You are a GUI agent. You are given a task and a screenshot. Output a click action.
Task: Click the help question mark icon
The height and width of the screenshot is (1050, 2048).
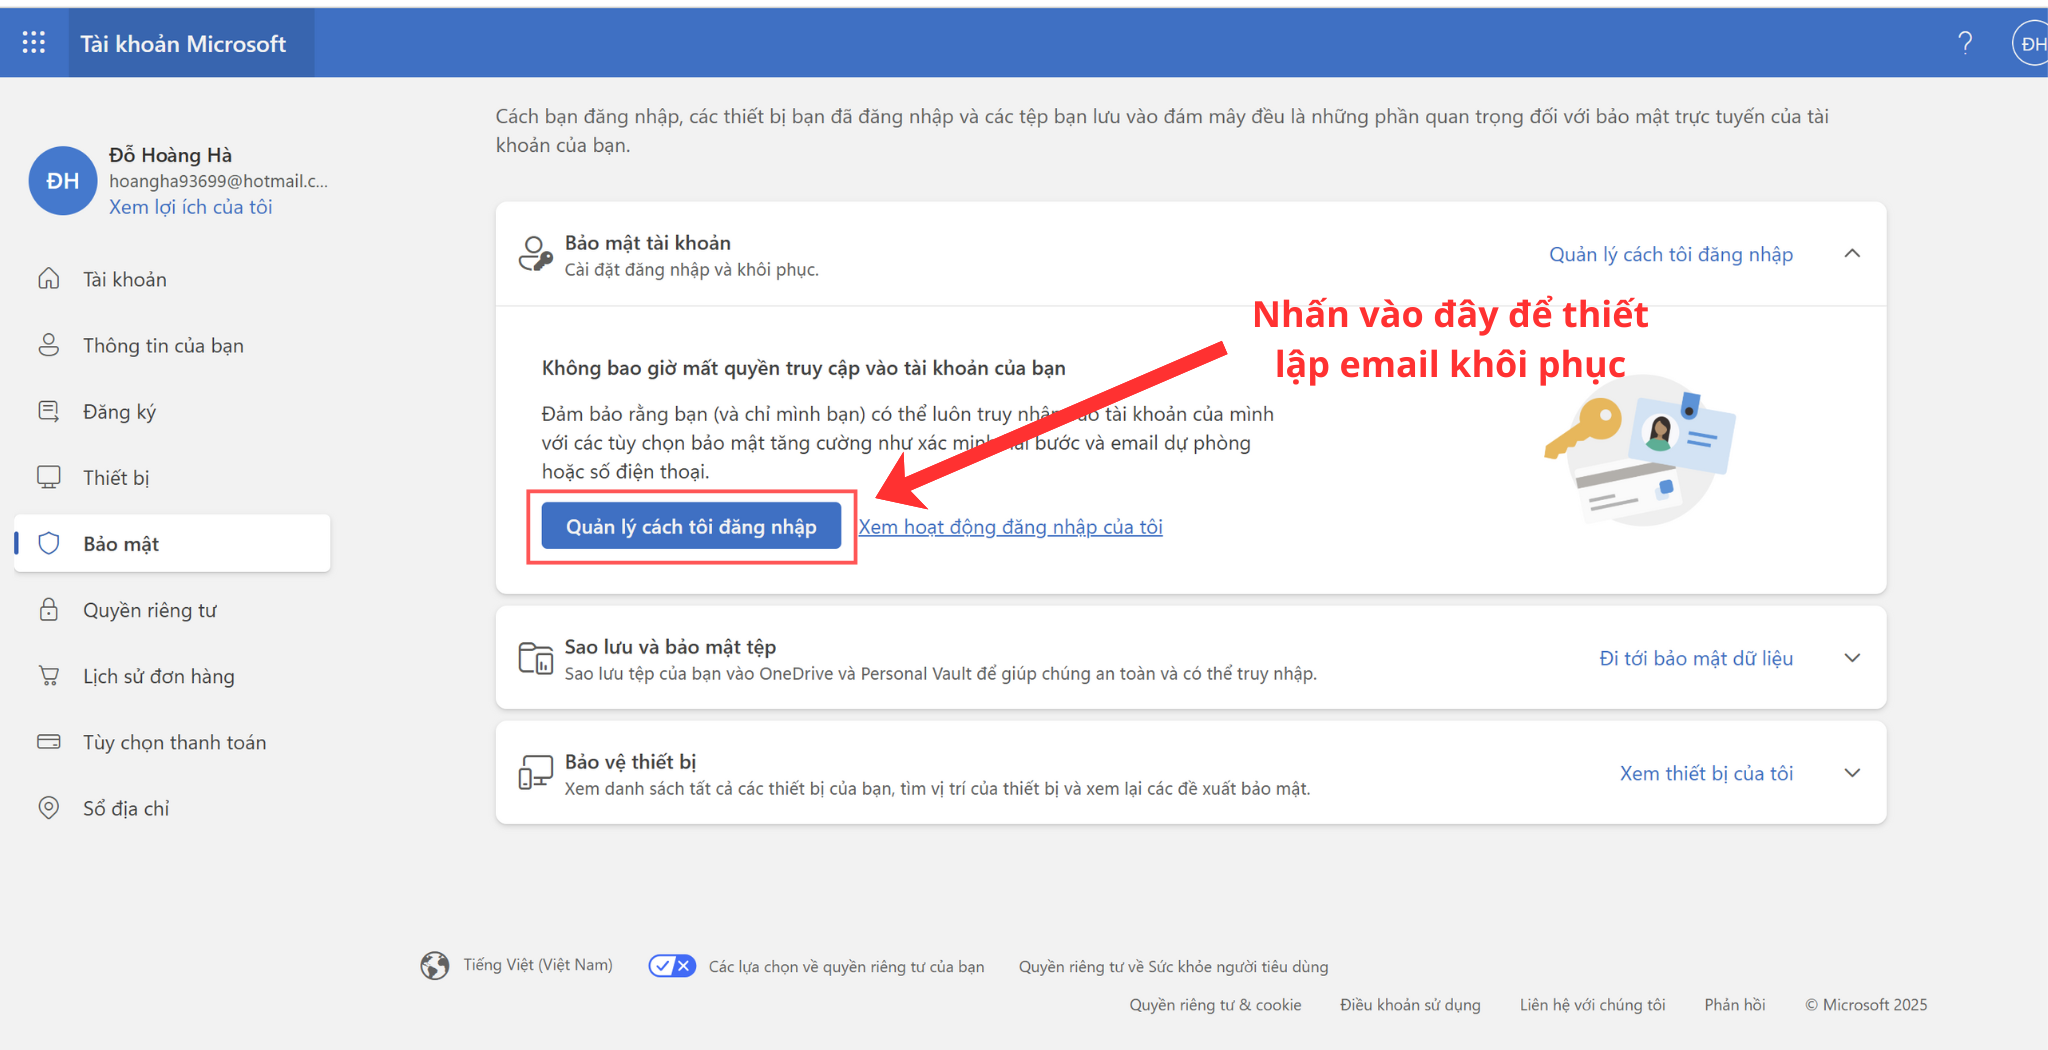(1964, 42)
